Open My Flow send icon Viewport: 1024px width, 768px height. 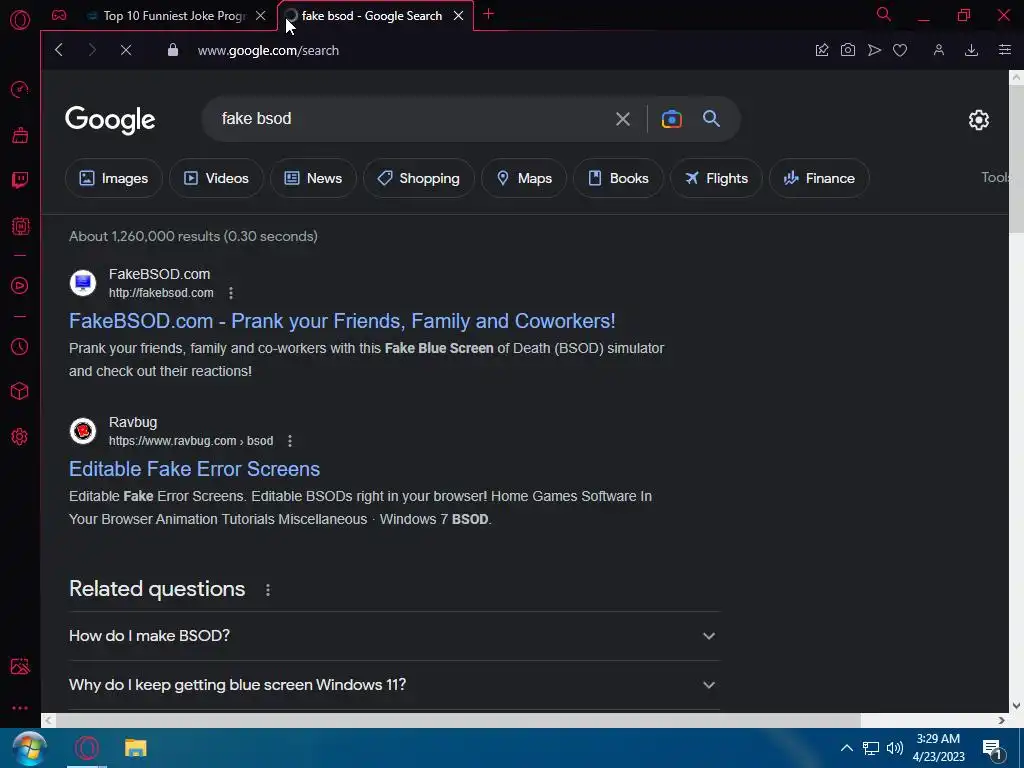point(874,50)
